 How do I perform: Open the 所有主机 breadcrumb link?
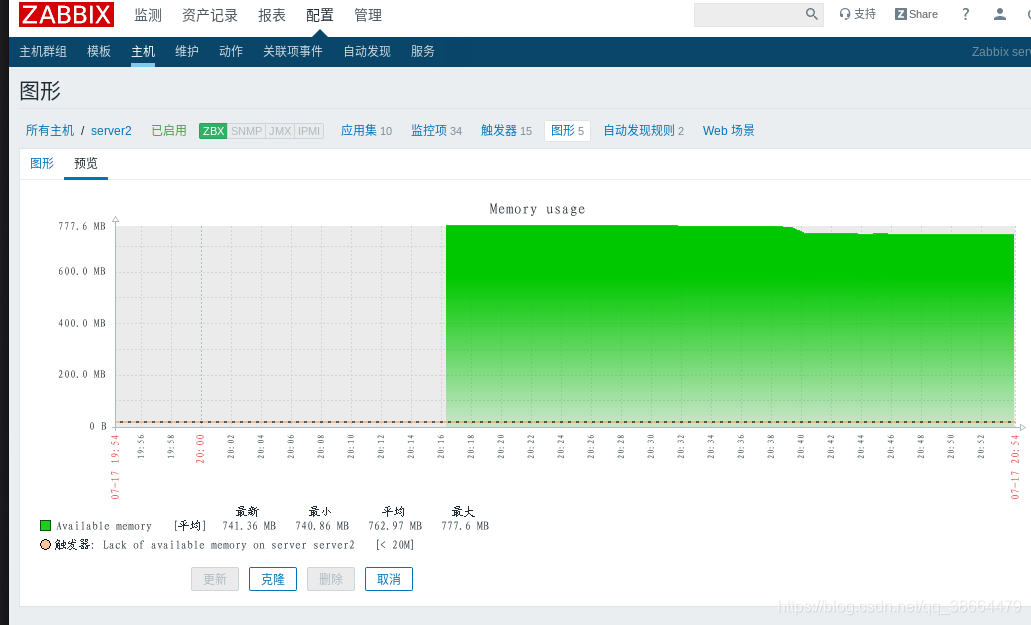[x=50, y=131]
